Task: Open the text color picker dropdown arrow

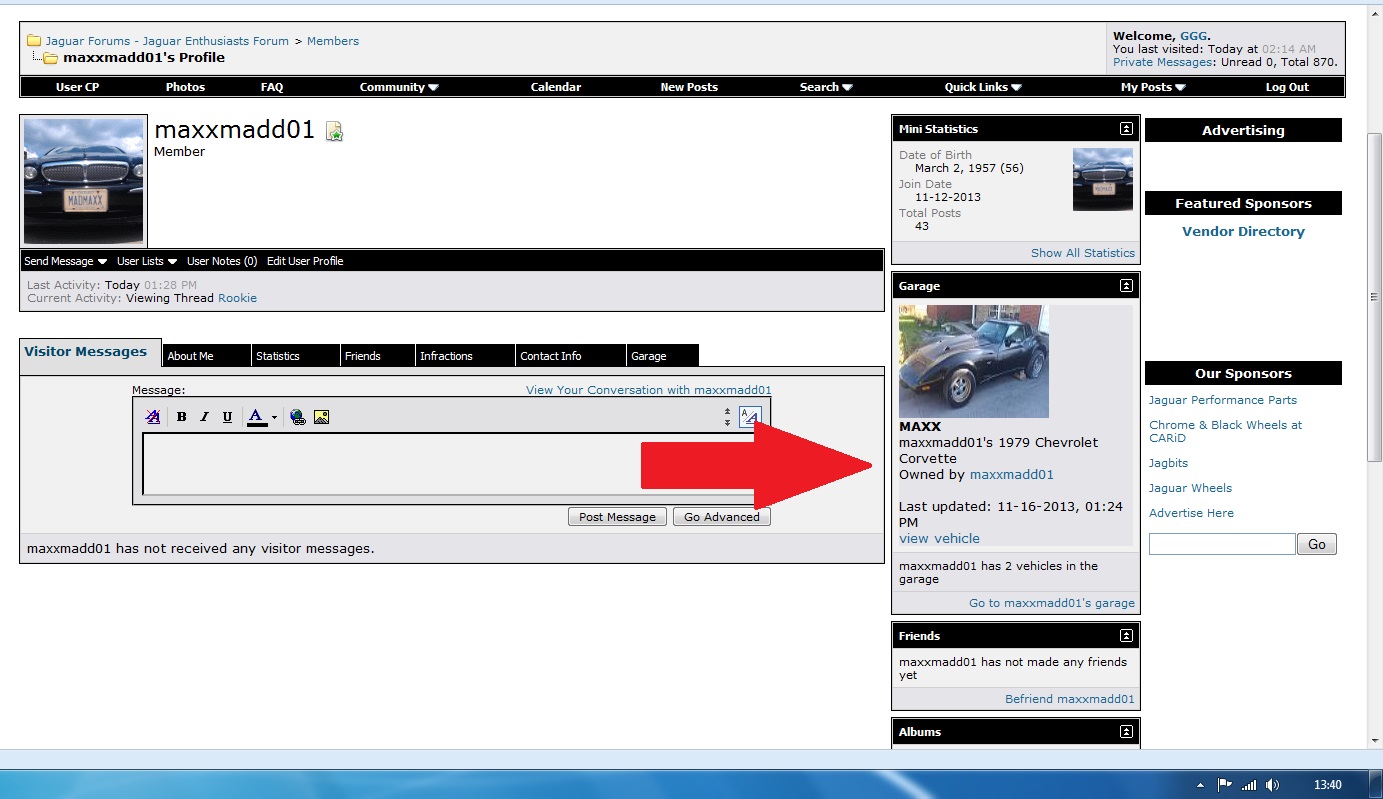Action: tap(274, 418)
